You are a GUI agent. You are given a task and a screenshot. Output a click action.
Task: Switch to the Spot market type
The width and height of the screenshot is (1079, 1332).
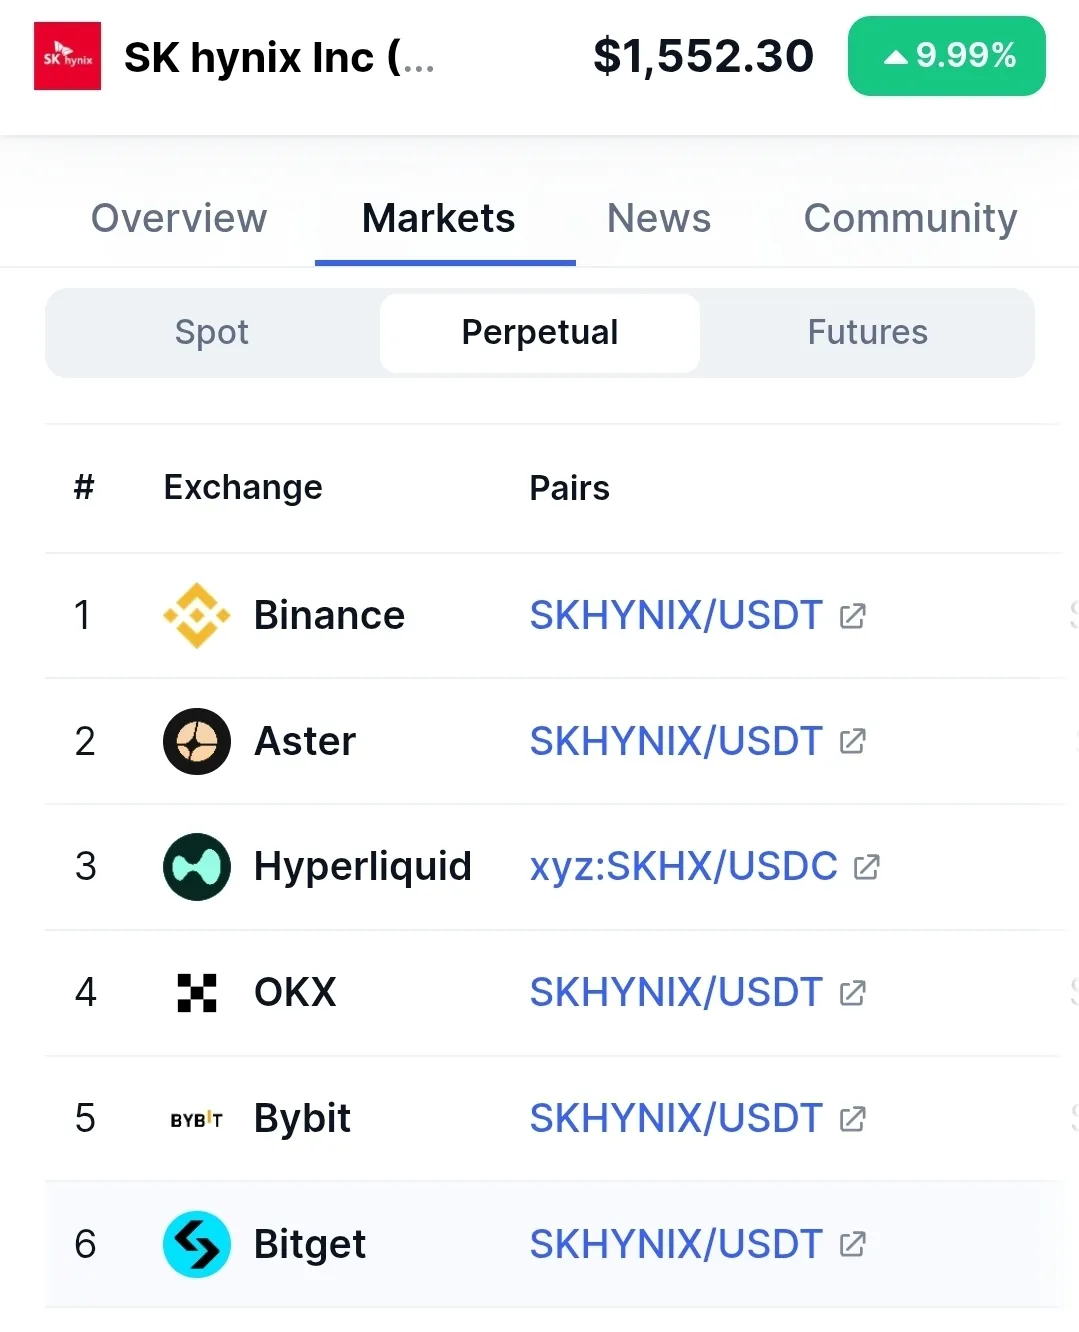pyautogui.click(x=212, y=332)
